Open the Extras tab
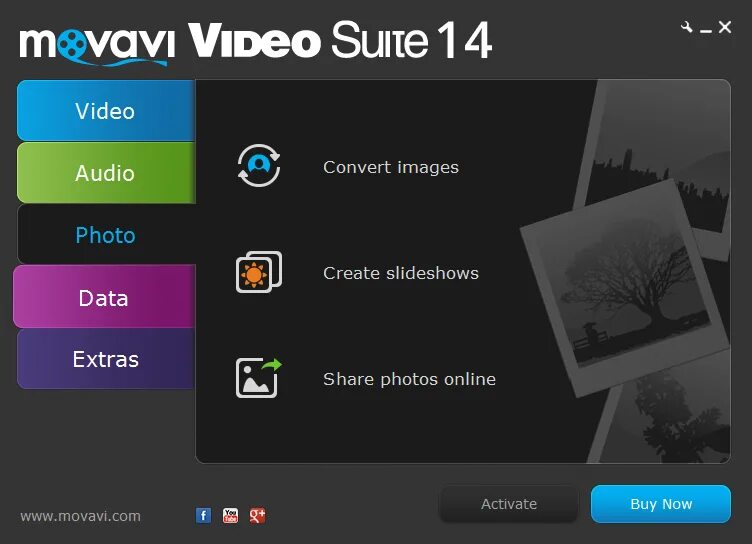Image resolution: width=752 pixels, height=544 pixels. tap(106, 359)
